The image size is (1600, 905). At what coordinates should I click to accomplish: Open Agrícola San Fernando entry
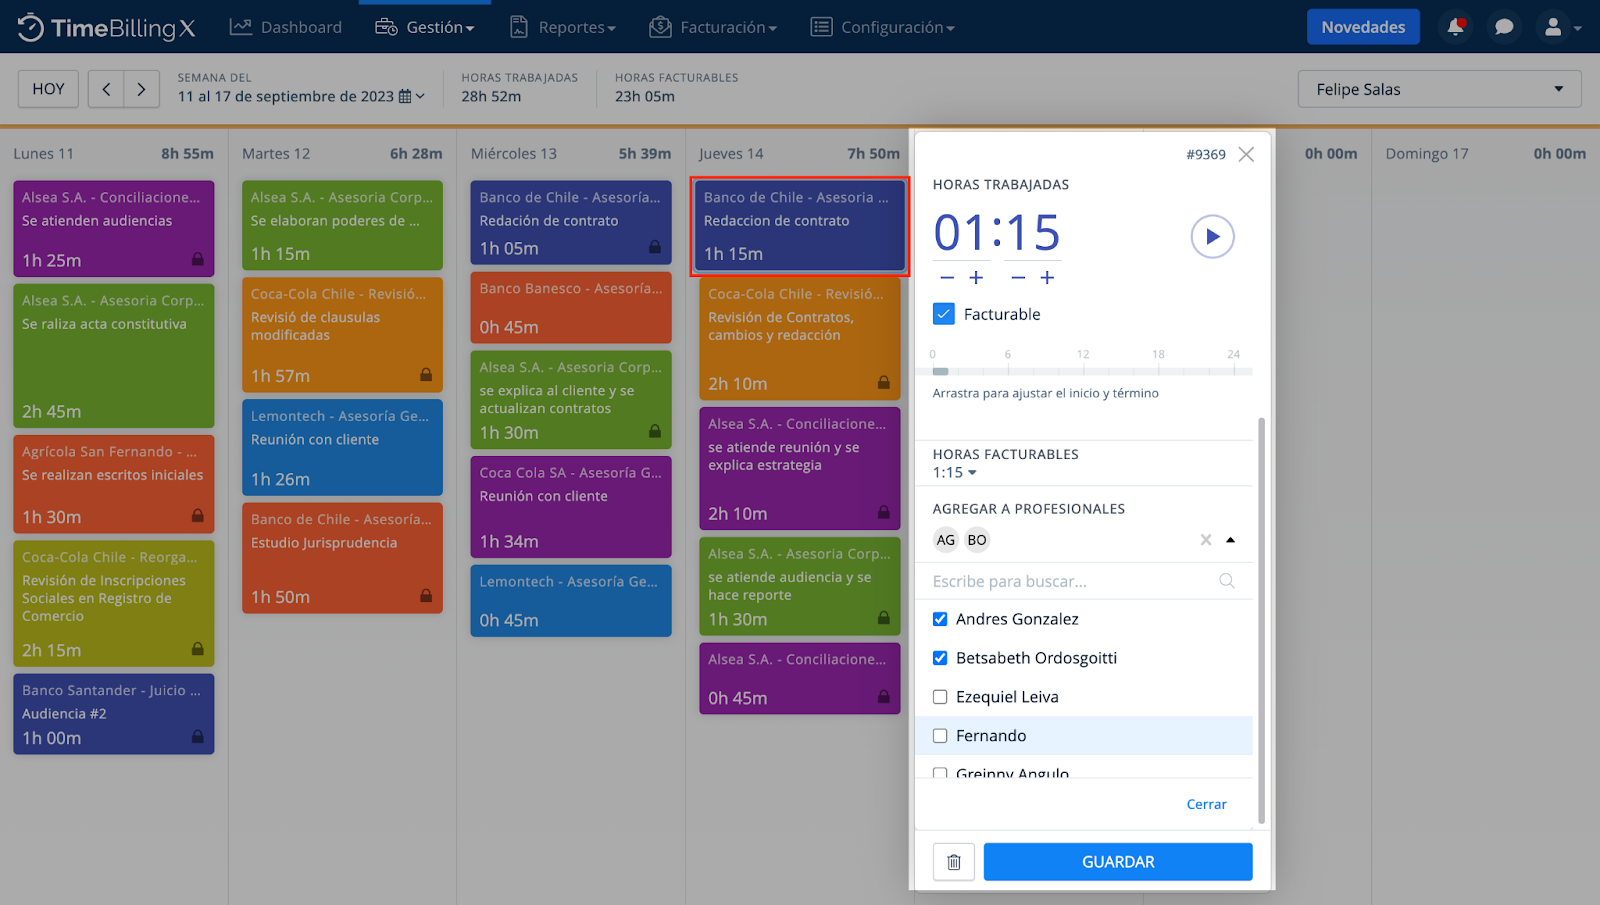click(x=114, y=485)
